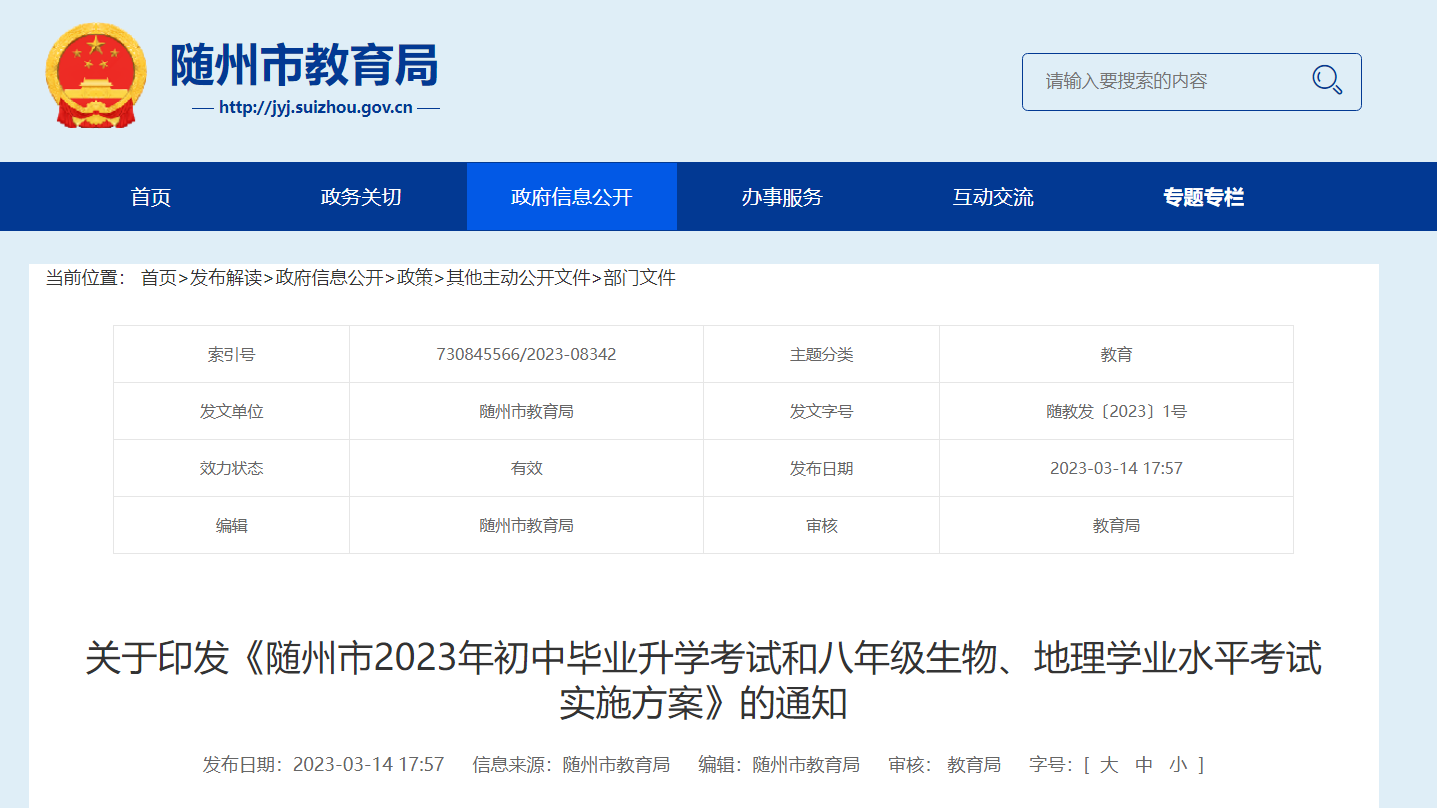
Task: Click the 发布解读 breadcrumb link
Action: coord(226,278)
